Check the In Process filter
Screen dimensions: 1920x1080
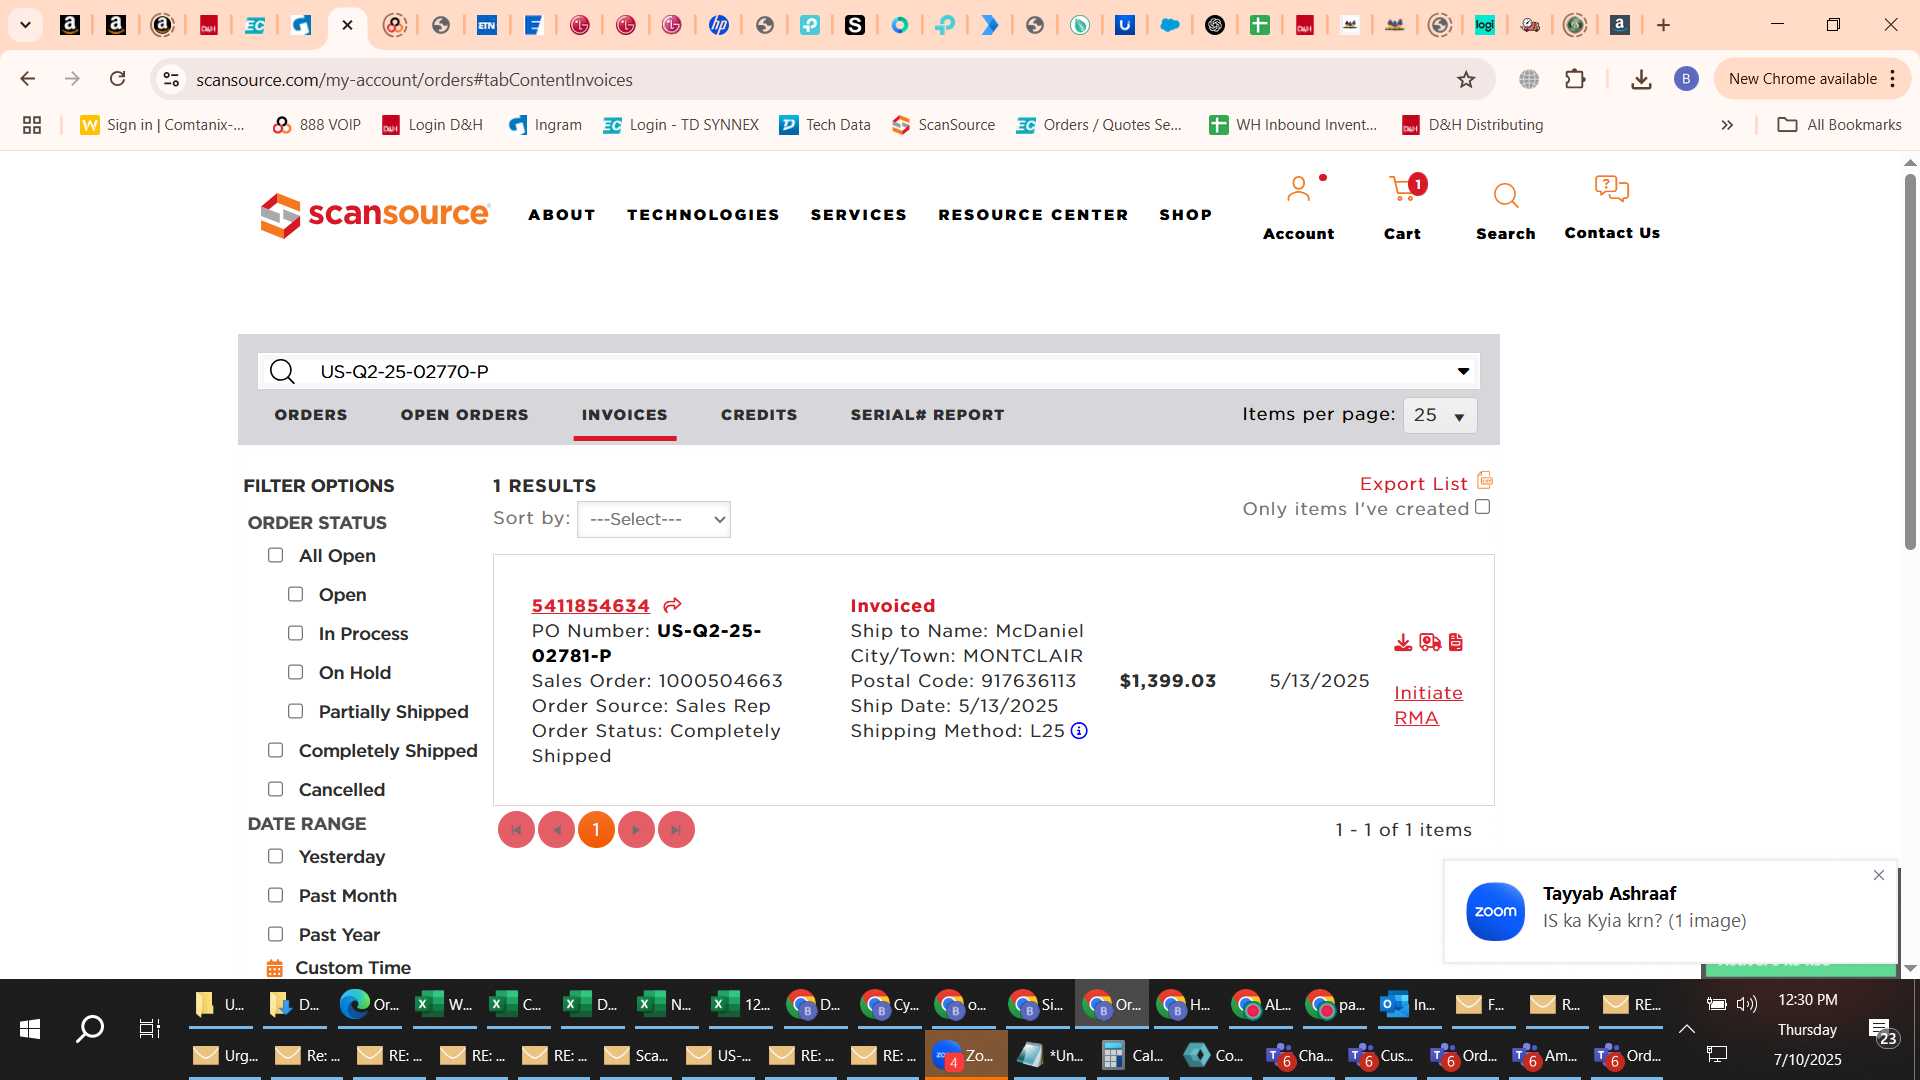(295, 633)
